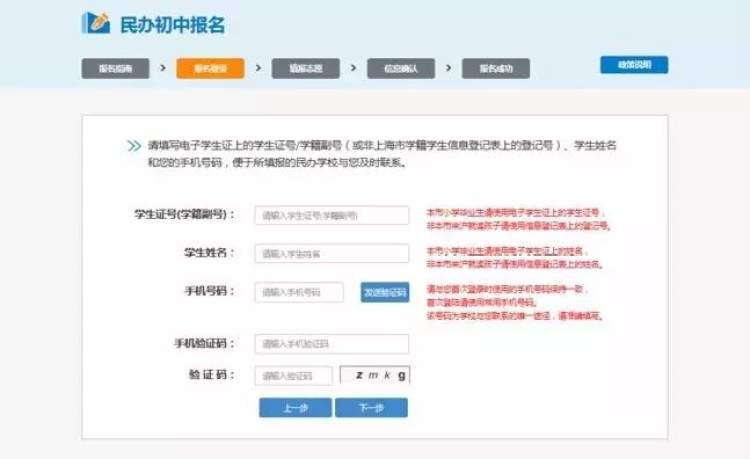Screen dimensions: 750x459
Task: Click the arrow after 报名登录 step
Action: tap(258, 68)
